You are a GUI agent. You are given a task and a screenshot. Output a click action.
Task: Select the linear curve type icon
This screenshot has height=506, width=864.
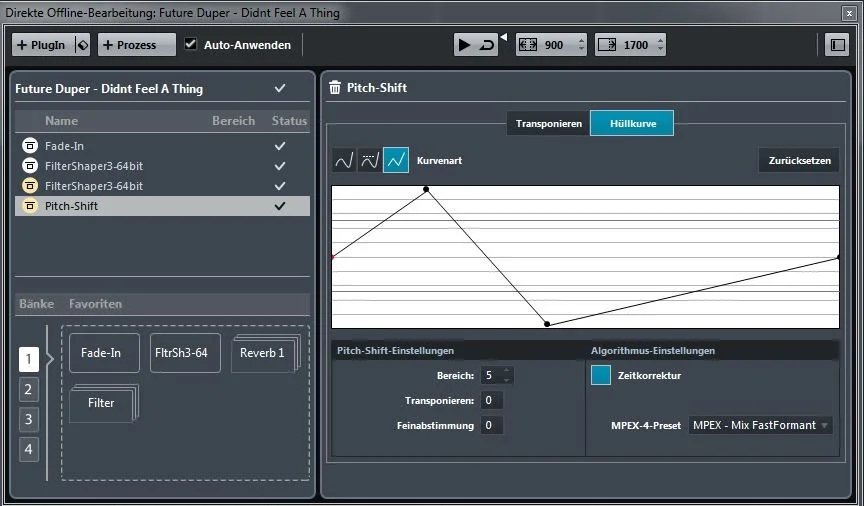(x=396, y=160)
